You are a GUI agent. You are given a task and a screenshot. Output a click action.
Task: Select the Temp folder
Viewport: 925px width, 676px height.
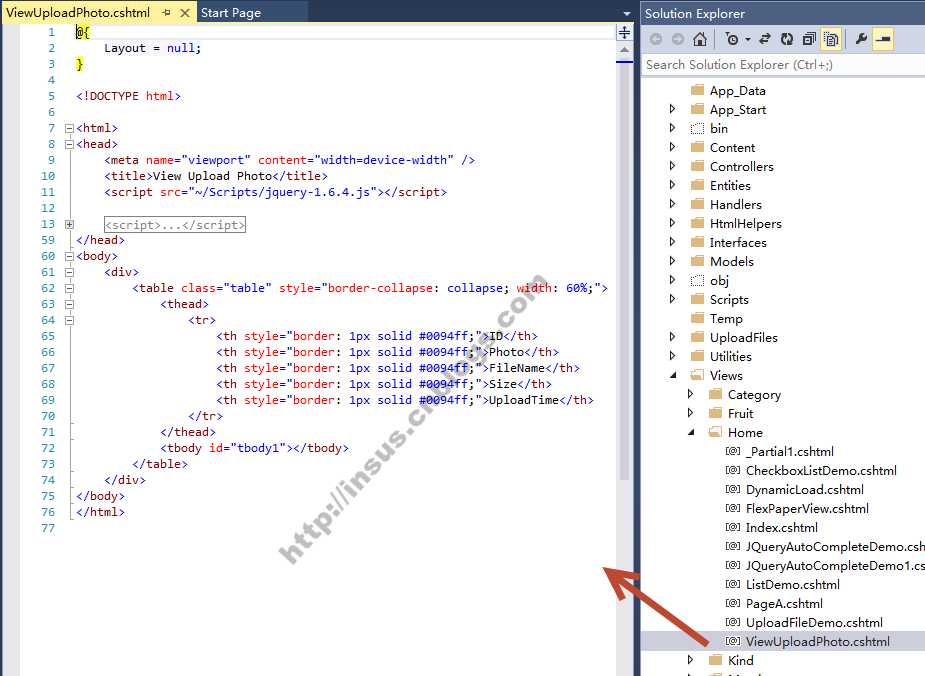pos(726,319)
